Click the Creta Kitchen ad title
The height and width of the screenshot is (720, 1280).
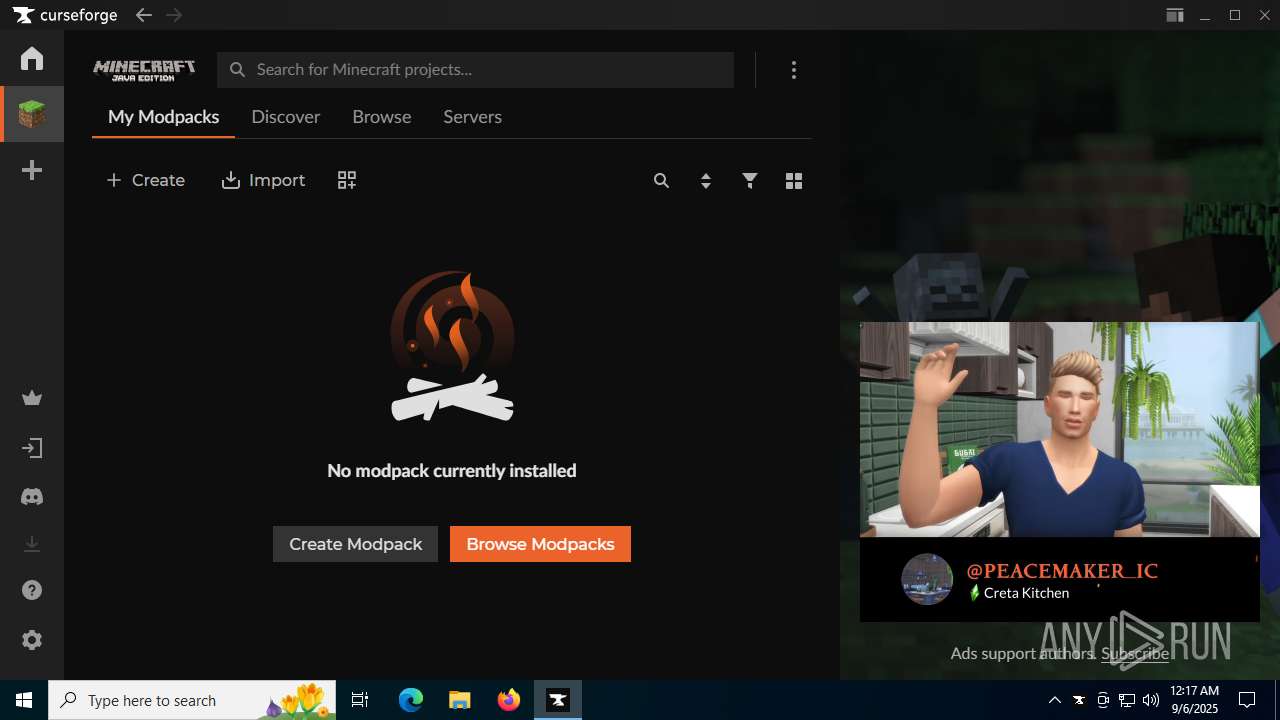pos(1026,593)
